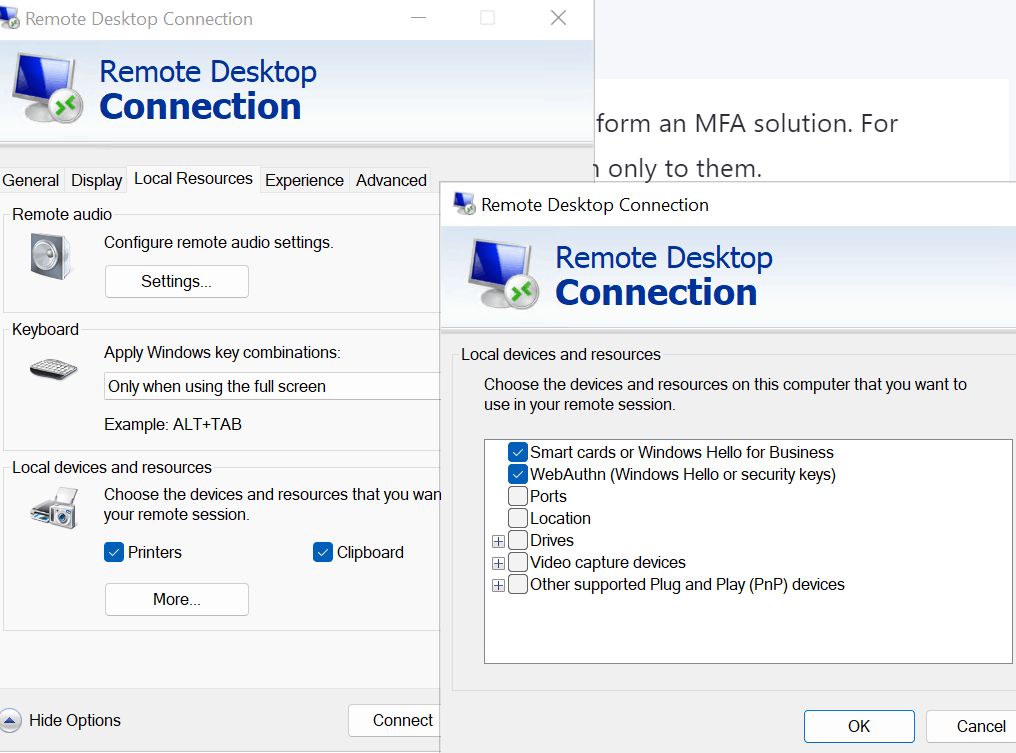Click the Connect button
Screen dimensions: 1016x753
coord(395,721)
